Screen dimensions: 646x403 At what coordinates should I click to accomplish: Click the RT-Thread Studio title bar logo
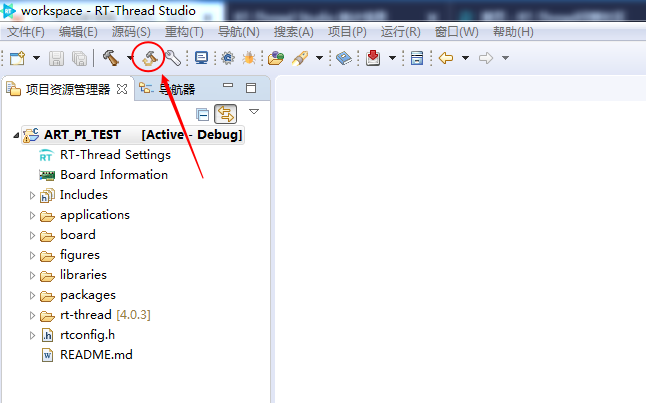(8, 11)
